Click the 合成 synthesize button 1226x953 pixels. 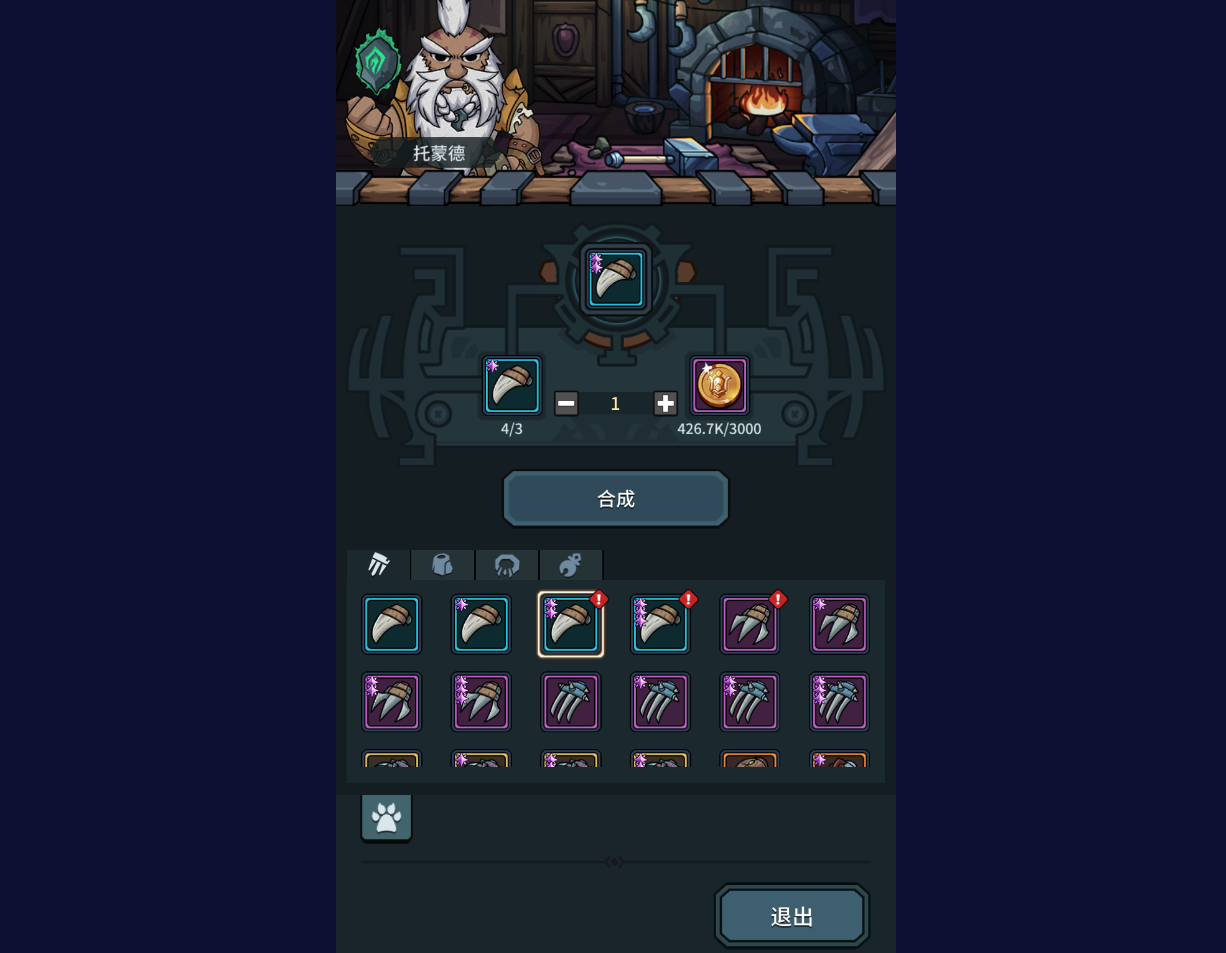615,498
